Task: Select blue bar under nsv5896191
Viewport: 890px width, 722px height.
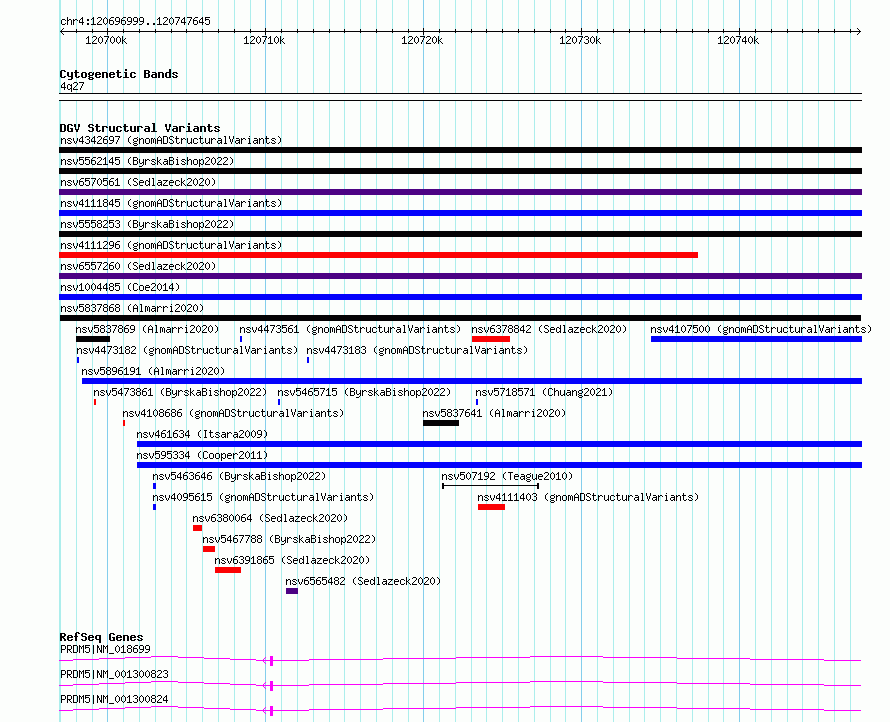Action: pos(472,381)
